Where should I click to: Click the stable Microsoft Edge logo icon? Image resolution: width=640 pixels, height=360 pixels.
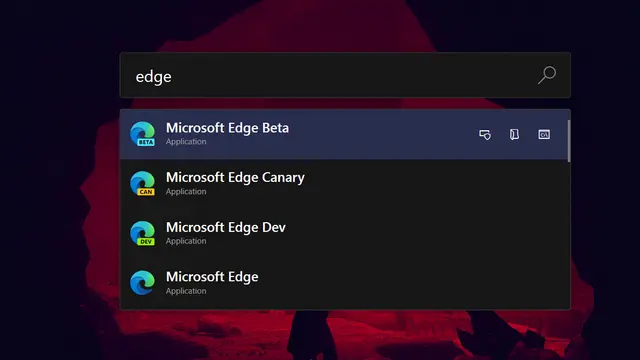(x=142, y=282)
